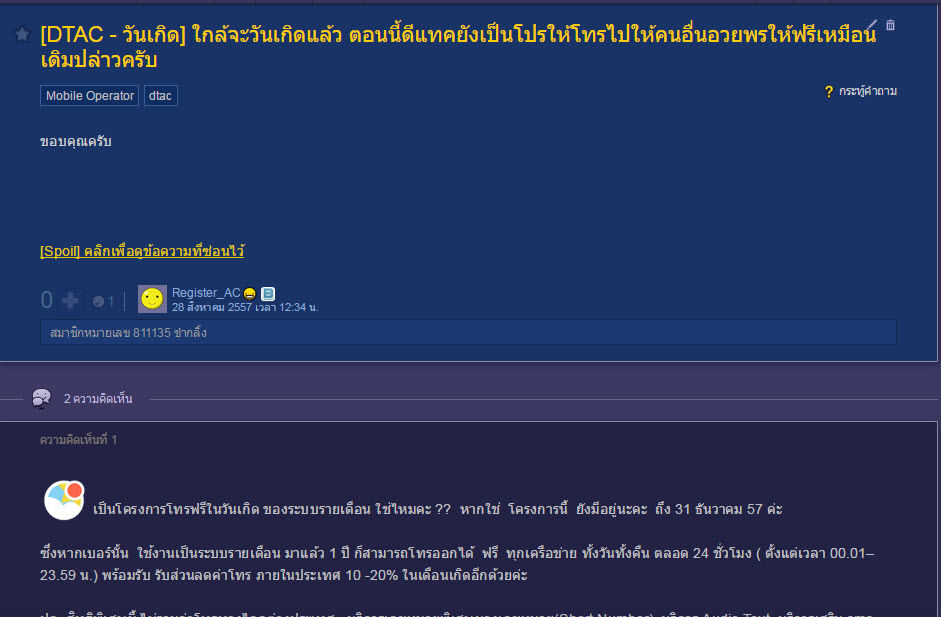Click the 'สมาชิกหมายเลข 811135 ขำกลิ้ง' bar
The height and width of the screenshot is (617, 941).
[x=468, y=332]
